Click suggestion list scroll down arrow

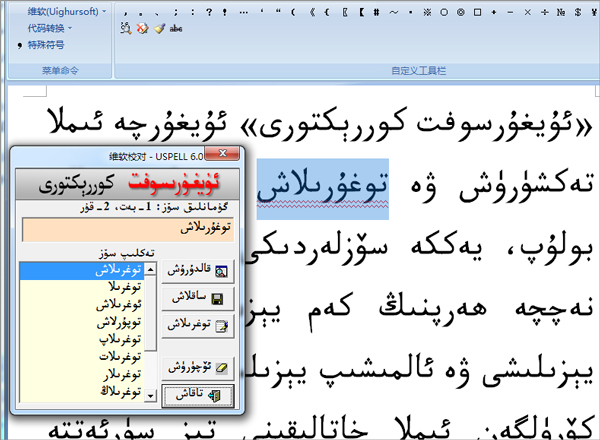(150, 395)
